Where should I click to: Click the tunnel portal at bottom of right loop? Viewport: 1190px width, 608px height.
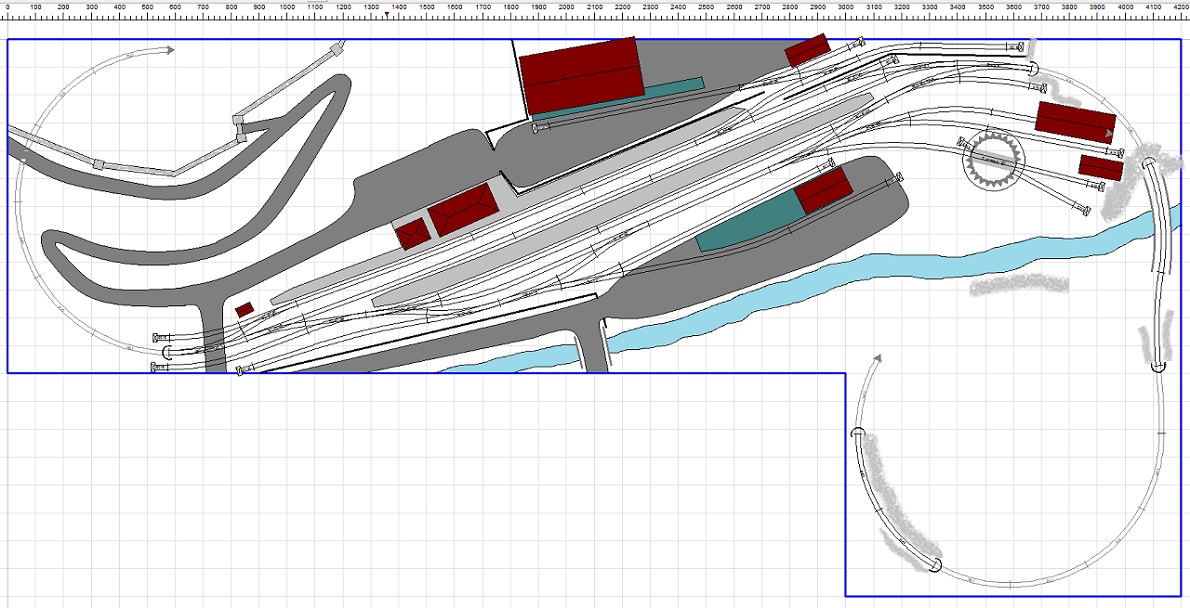pos(937,565)
